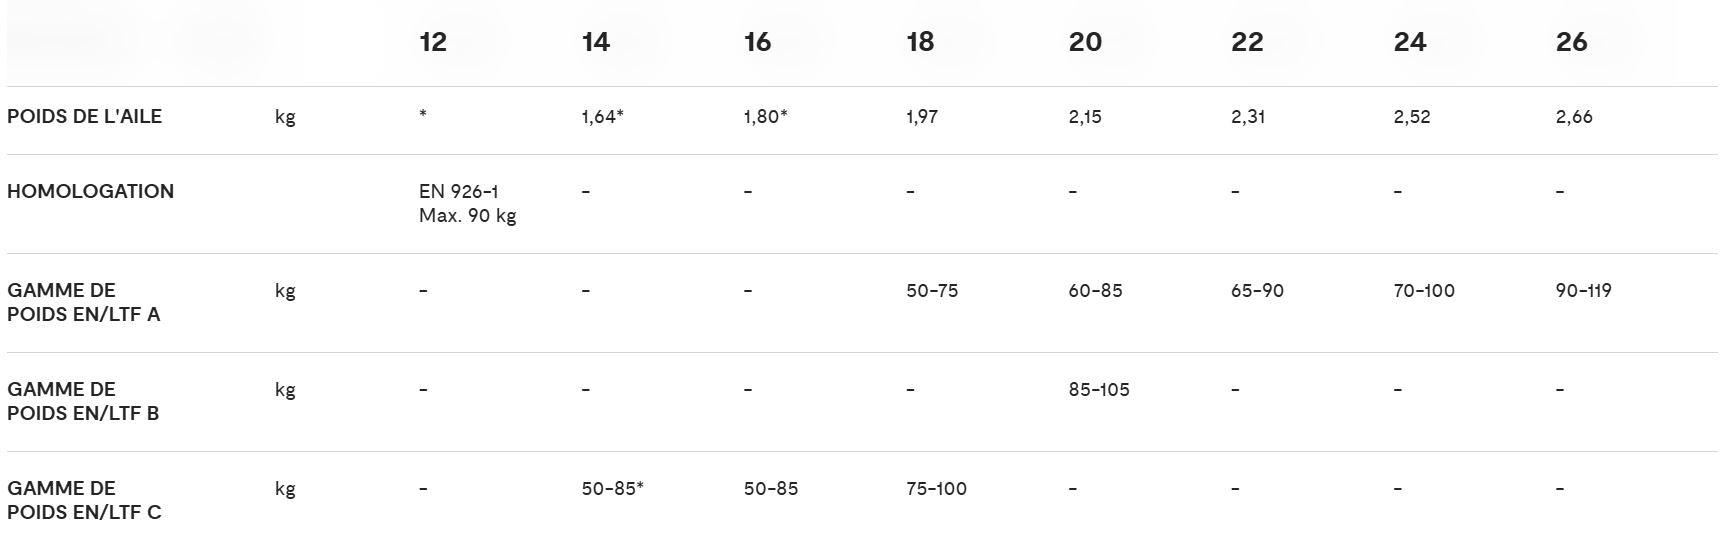Click the POIDS DE L'AILE row label

tap(84, 116)
